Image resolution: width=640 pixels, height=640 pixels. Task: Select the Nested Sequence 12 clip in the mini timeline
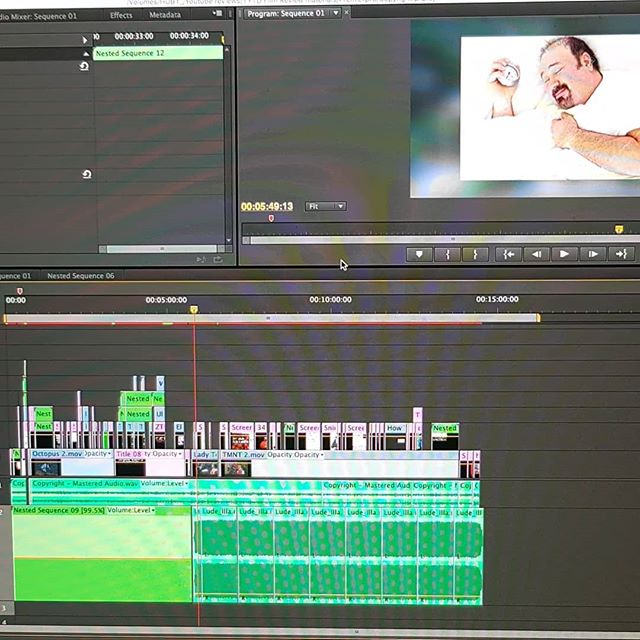click(x=157, y=53)
